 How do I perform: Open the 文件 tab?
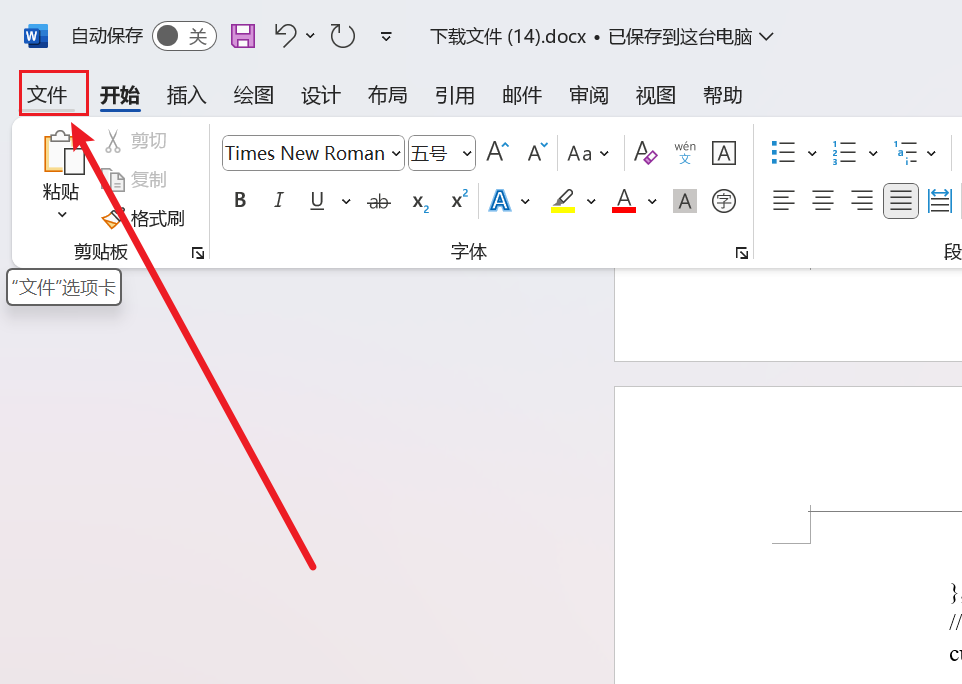[47, 94]
